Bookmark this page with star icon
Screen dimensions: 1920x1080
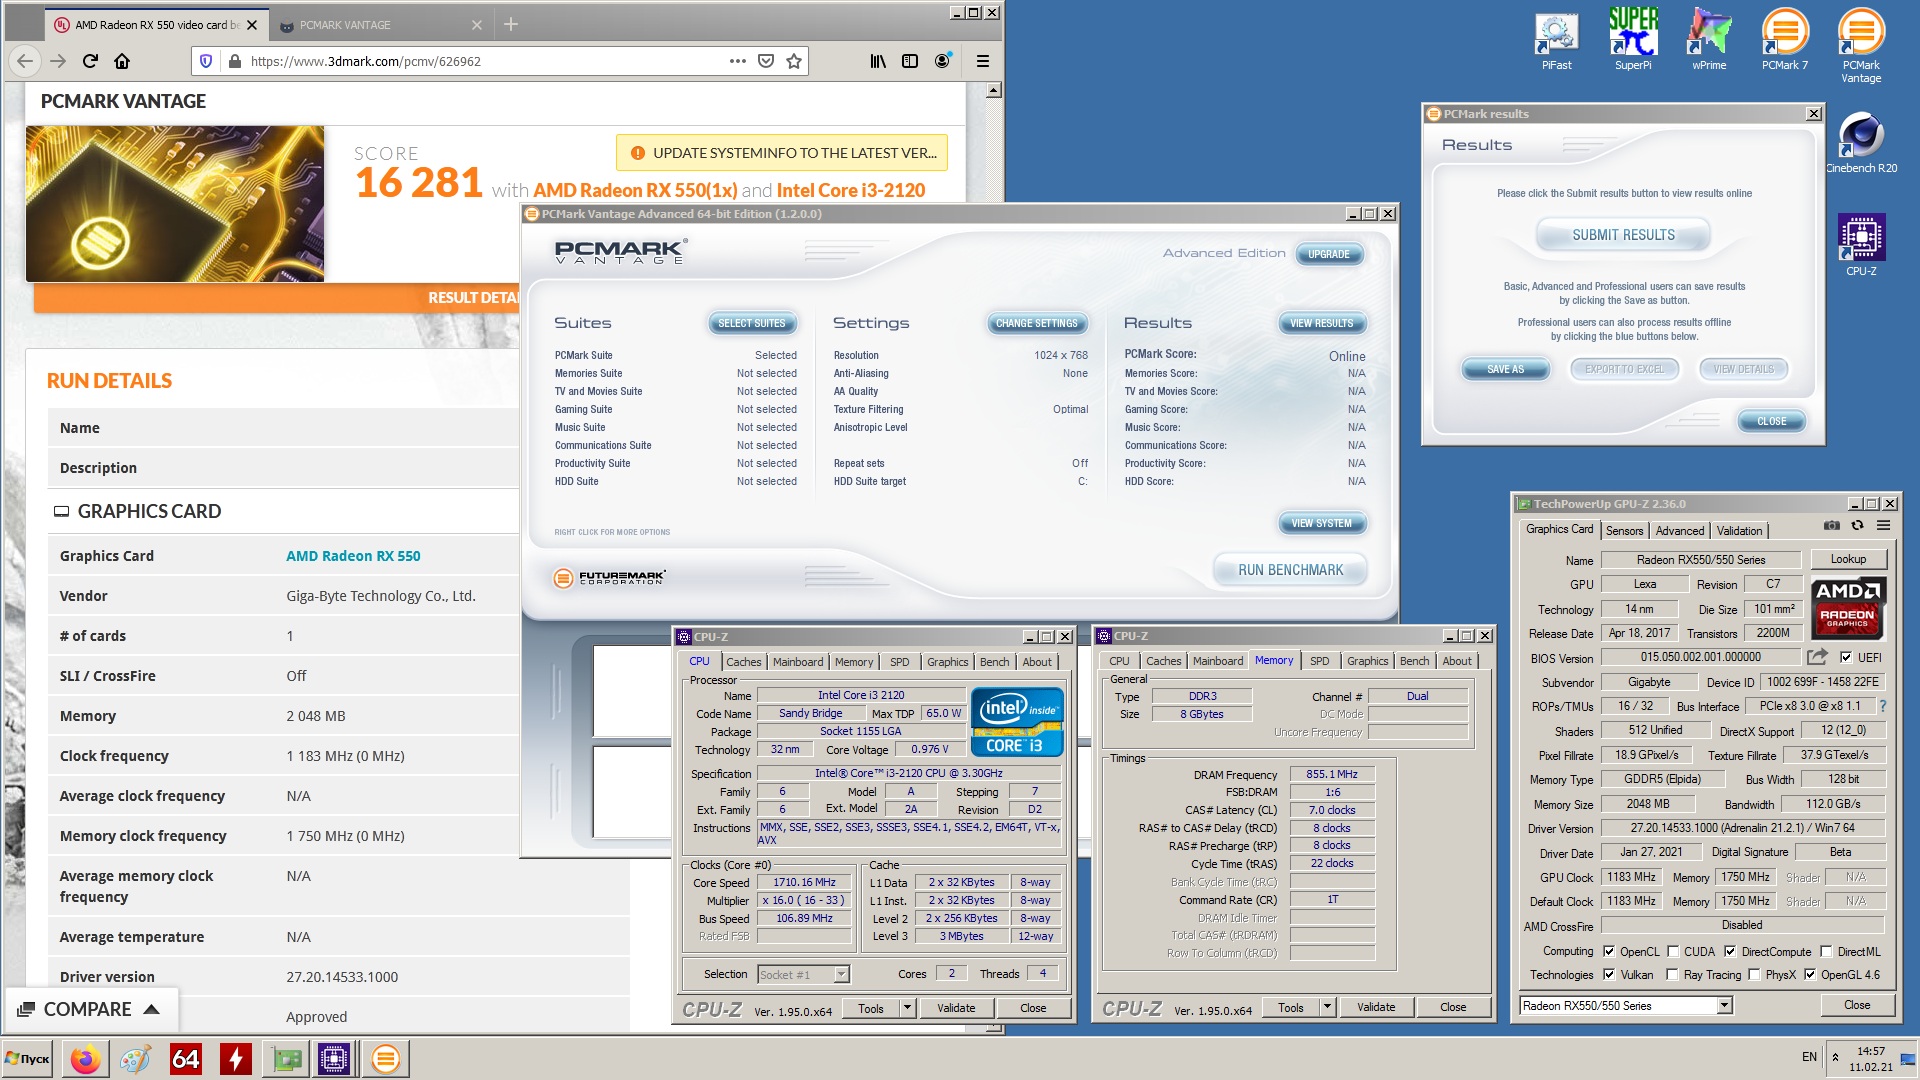794,61
